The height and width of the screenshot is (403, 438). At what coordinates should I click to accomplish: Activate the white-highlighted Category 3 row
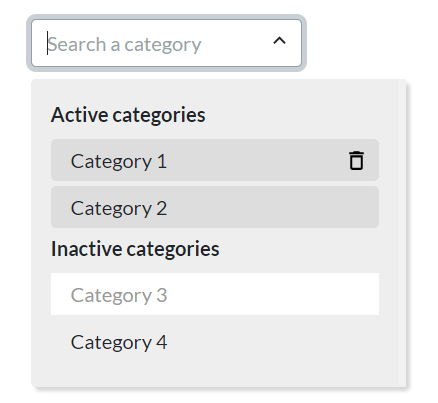point(215,294)
